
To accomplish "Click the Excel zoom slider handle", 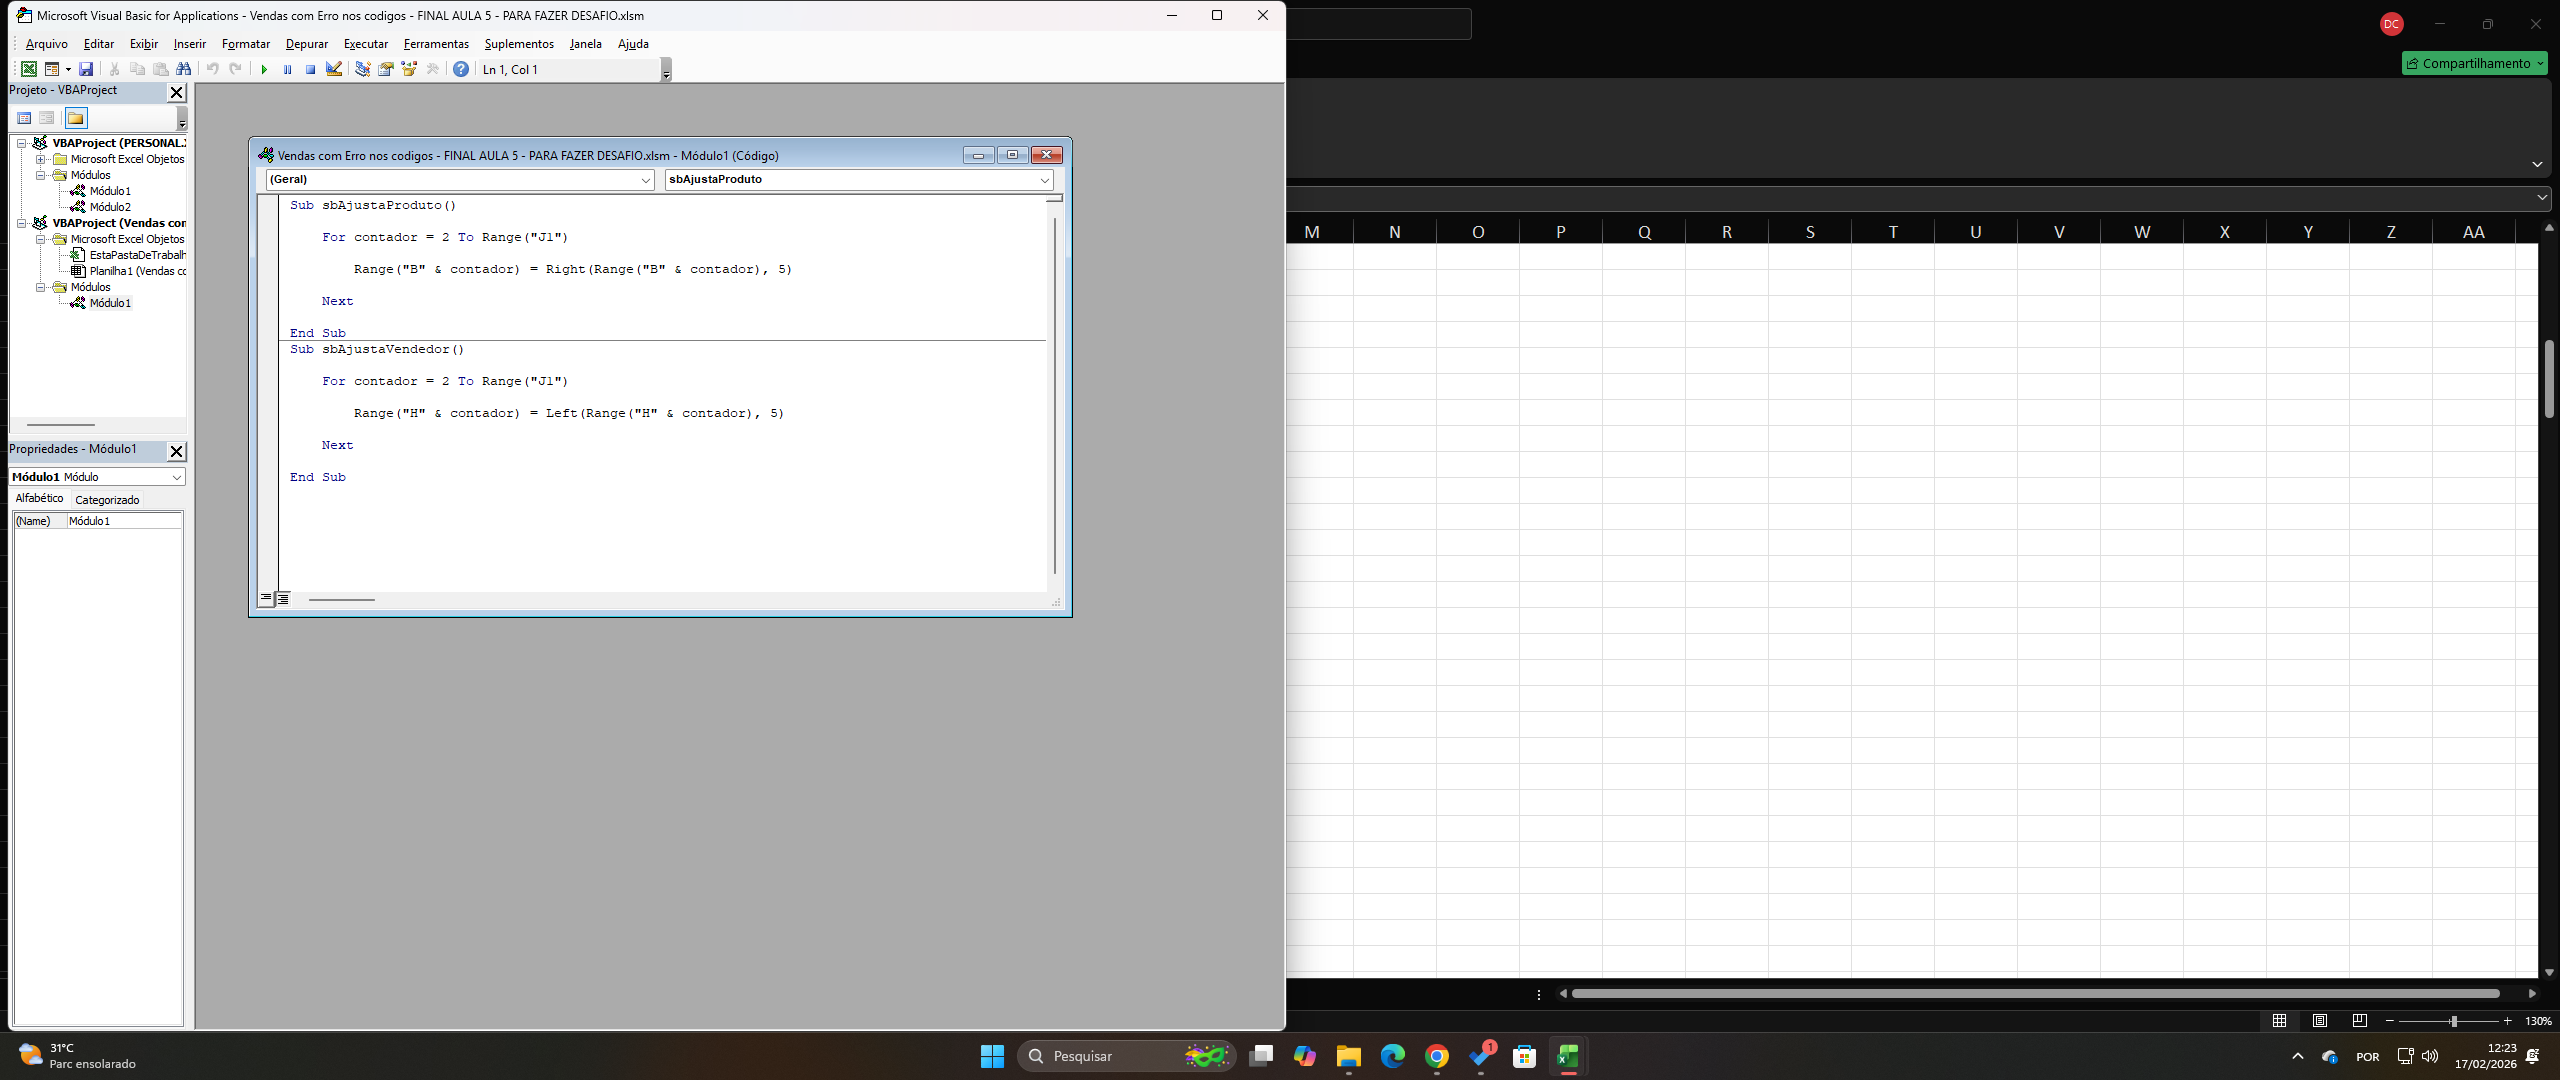I will click(x=2454, y=1021).
